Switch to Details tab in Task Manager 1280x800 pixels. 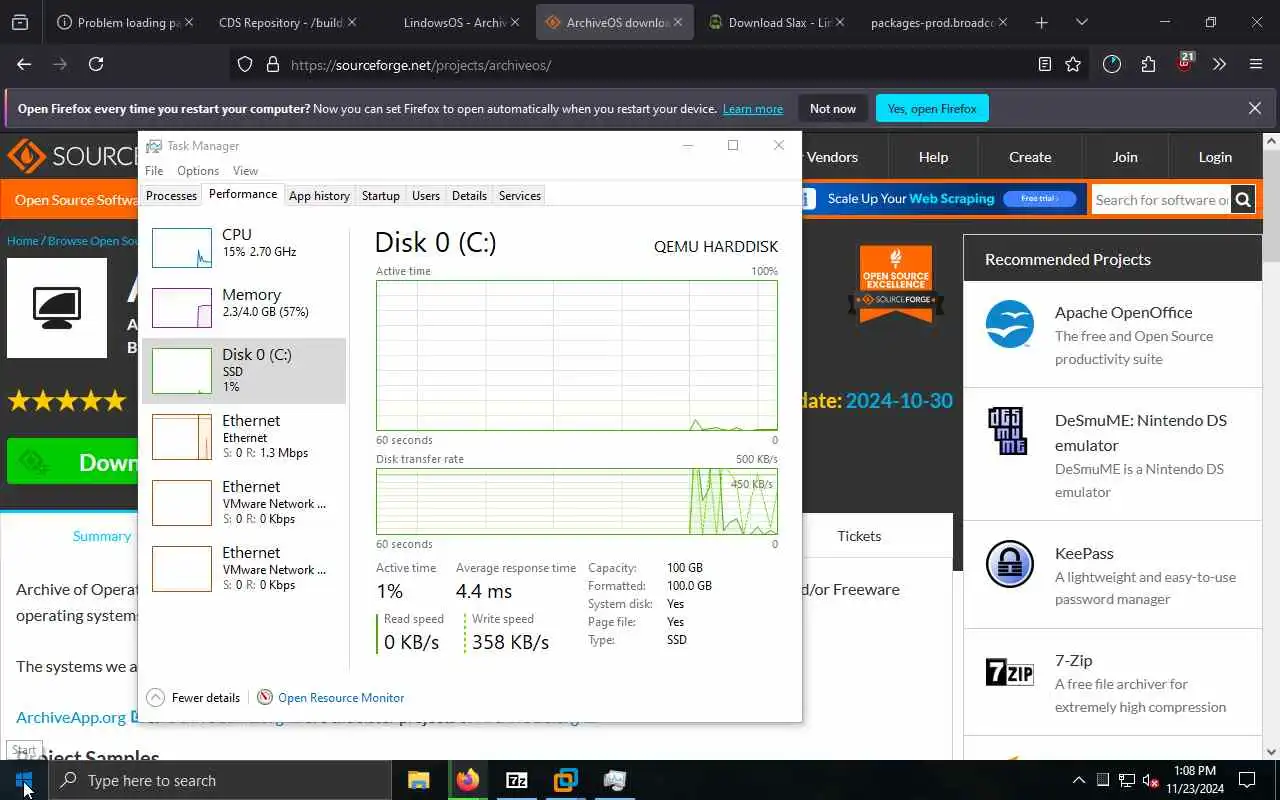tap(469, 196)
